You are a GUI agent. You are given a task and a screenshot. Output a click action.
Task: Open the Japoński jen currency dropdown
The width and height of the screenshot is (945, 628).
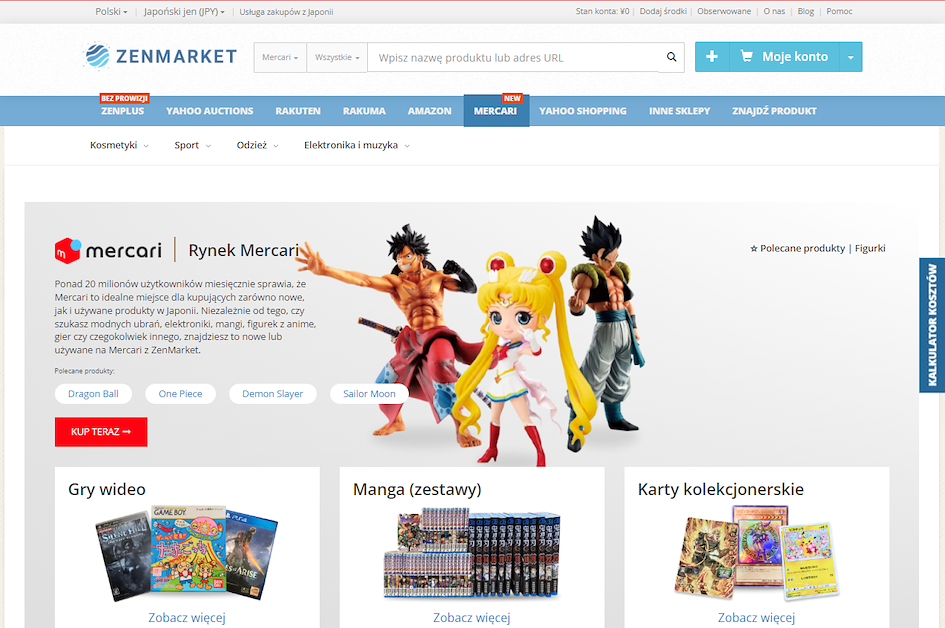click(x=184, y=11)
